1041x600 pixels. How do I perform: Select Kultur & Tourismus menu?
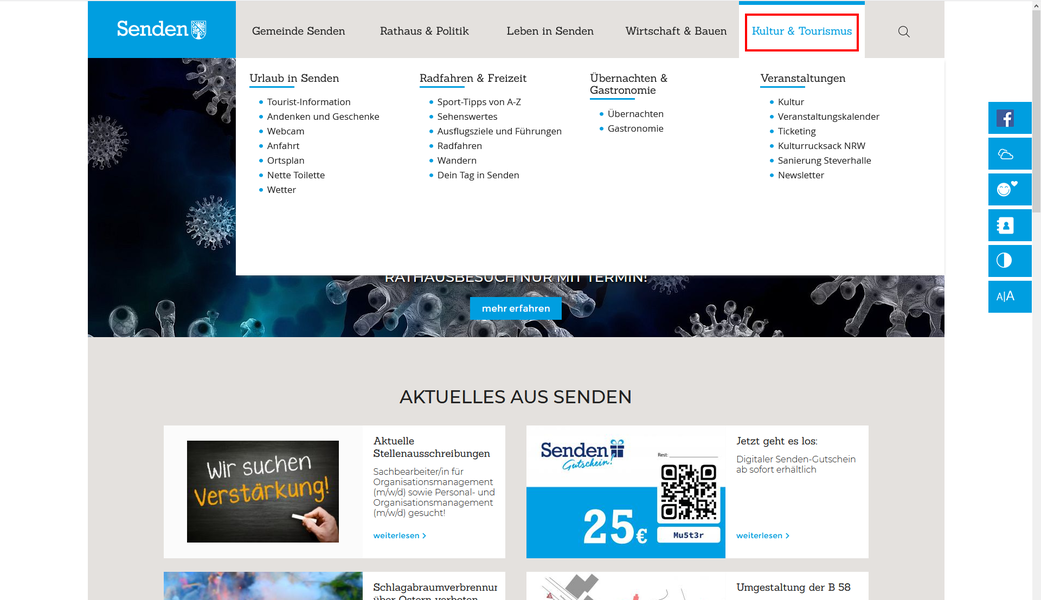[801, 31]
